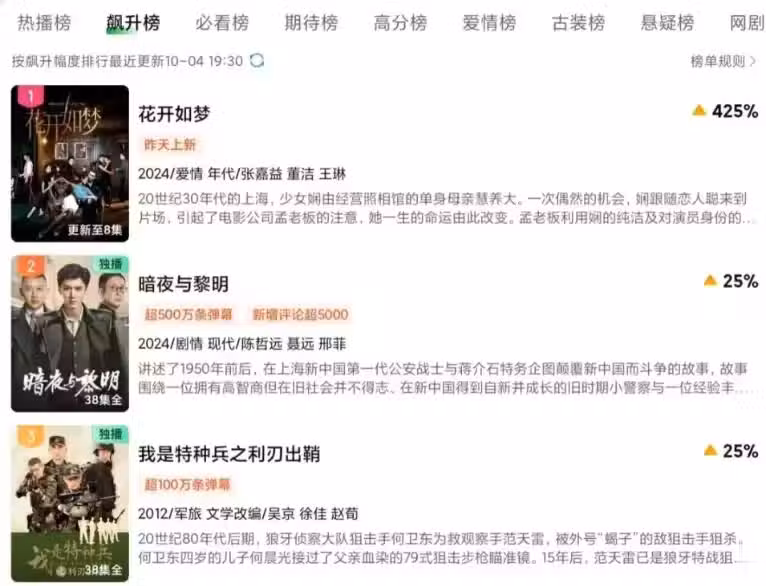Image resolution: width=766 pixels, height=586 pixels.
Task: Click the 新增评论超5000 tag
Action: (x=300, y=314)
